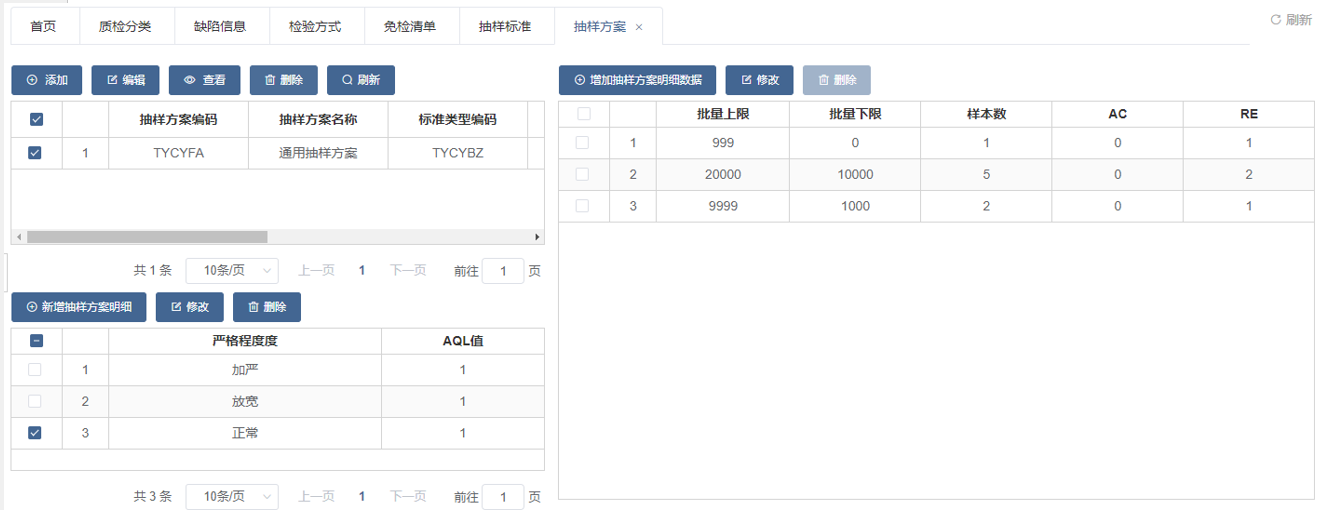Click the scrollbar right arrow
Image resolution: width=1324 pixels, height=510 pixels.
pyautogui.click(x=537, y=237)
